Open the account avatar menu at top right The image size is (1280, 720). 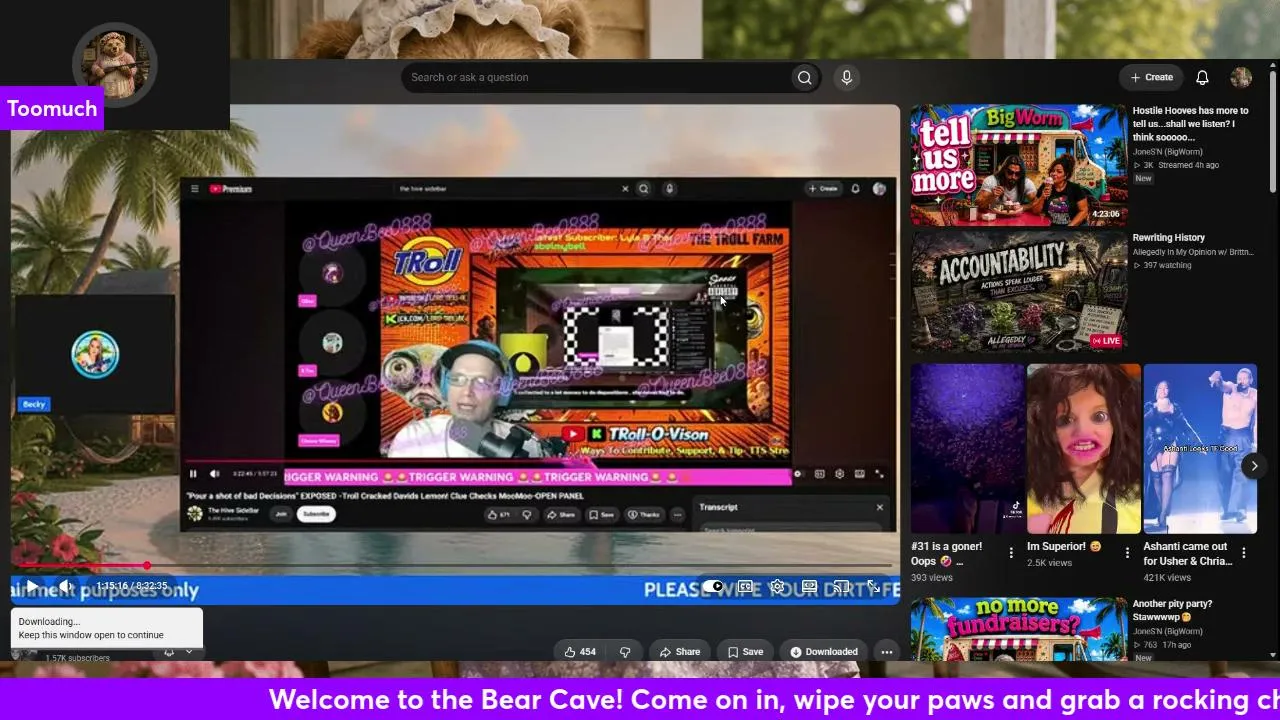tap(1241, 78)
